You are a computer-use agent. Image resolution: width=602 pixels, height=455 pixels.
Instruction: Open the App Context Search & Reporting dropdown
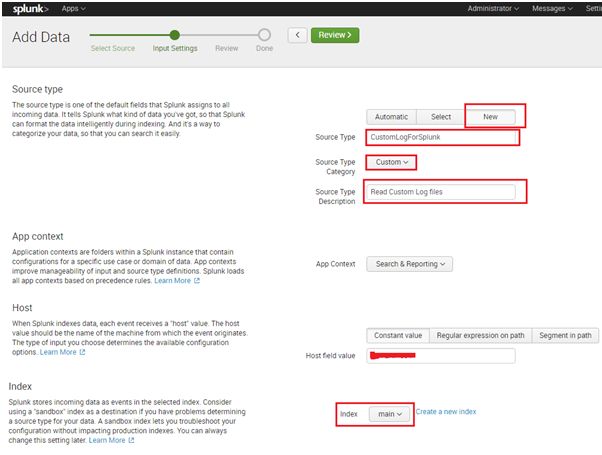tap(410, 264)
